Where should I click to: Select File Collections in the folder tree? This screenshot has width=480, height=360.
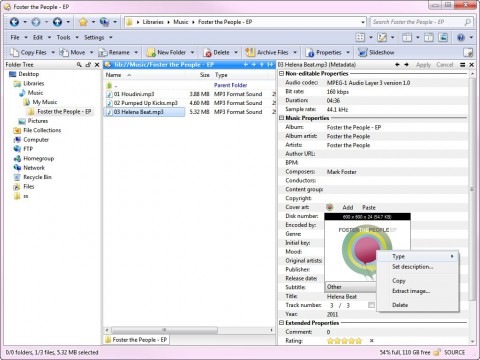(42, 130)
